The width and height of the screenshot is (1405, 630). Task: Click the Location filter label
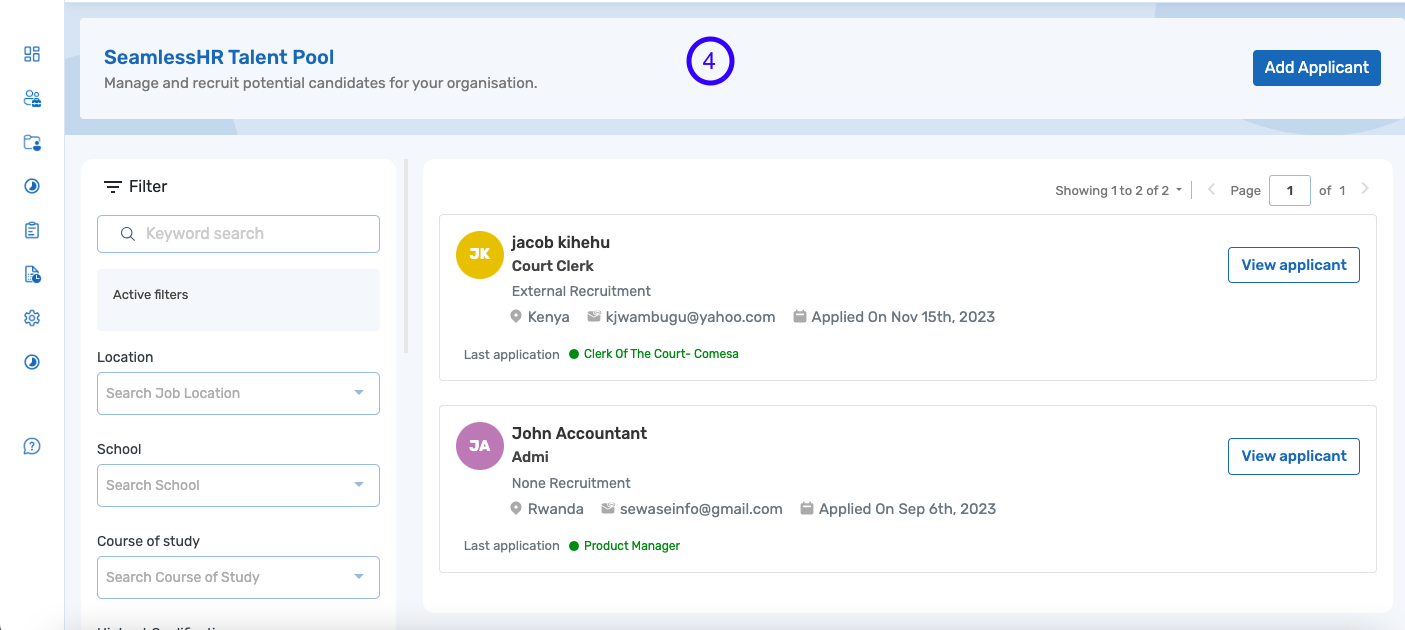125,357
